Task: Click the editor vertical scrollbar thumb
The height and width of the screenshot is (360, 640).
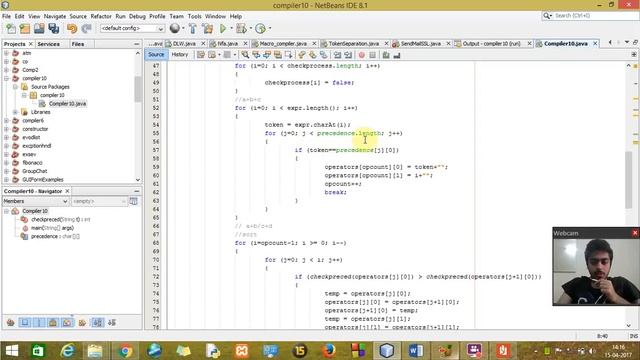Action: [x=629, y=179]
